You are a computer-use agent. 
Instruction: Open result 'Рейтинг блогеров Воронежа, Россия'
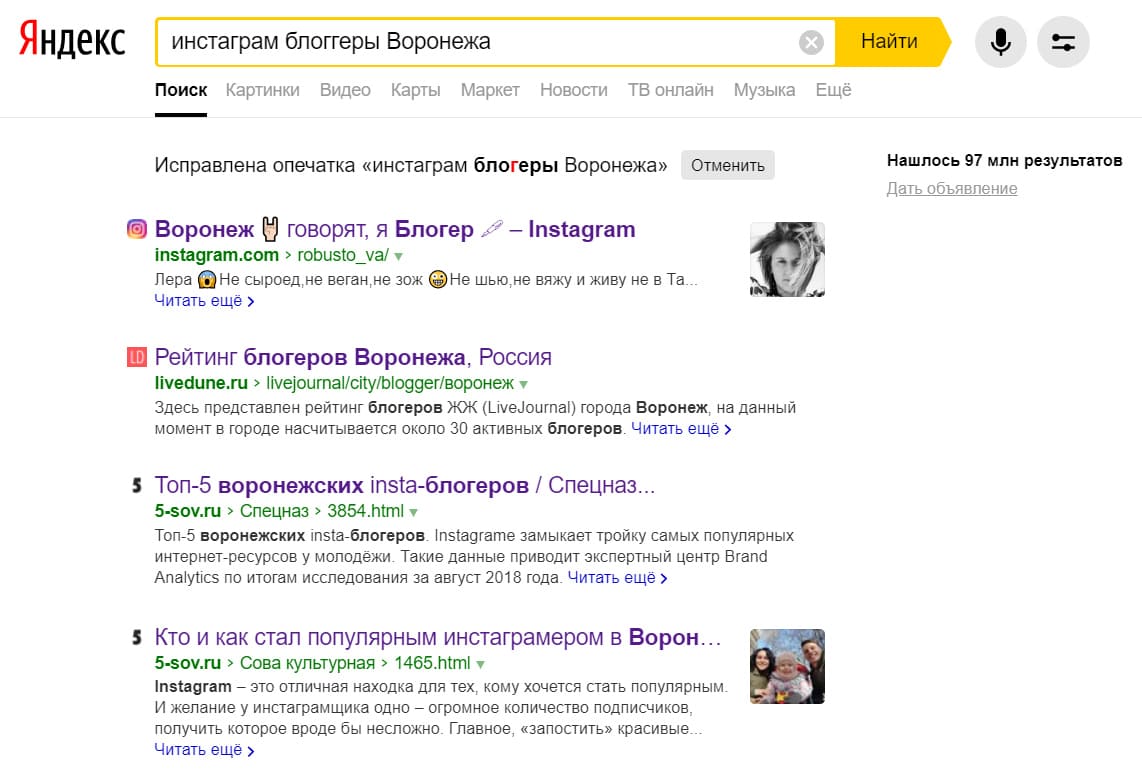(x=353, y=358)
